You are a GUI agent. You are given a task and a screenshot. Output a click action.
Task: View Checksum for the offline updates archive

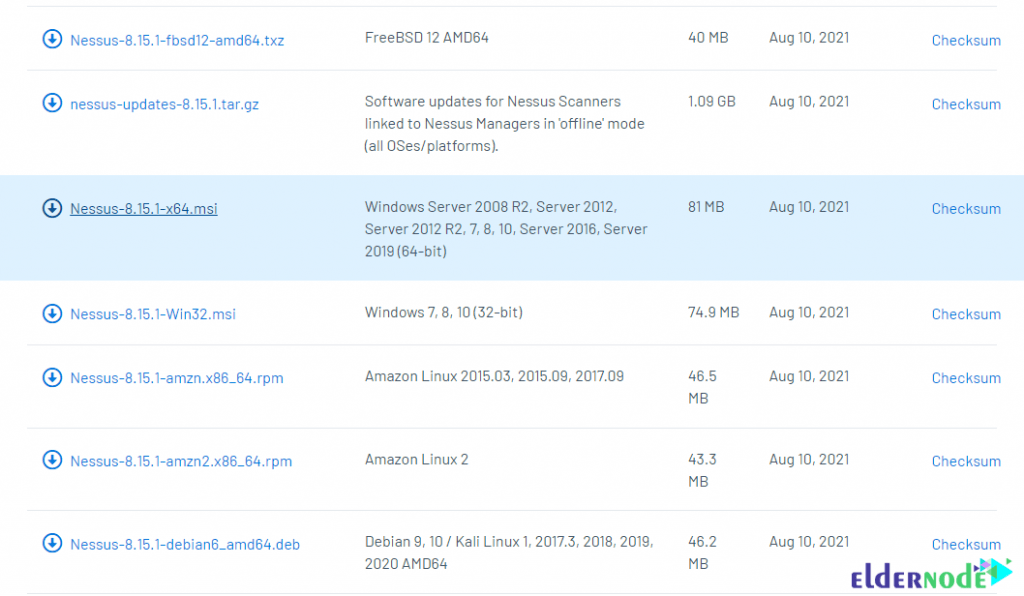click(966, 103)
